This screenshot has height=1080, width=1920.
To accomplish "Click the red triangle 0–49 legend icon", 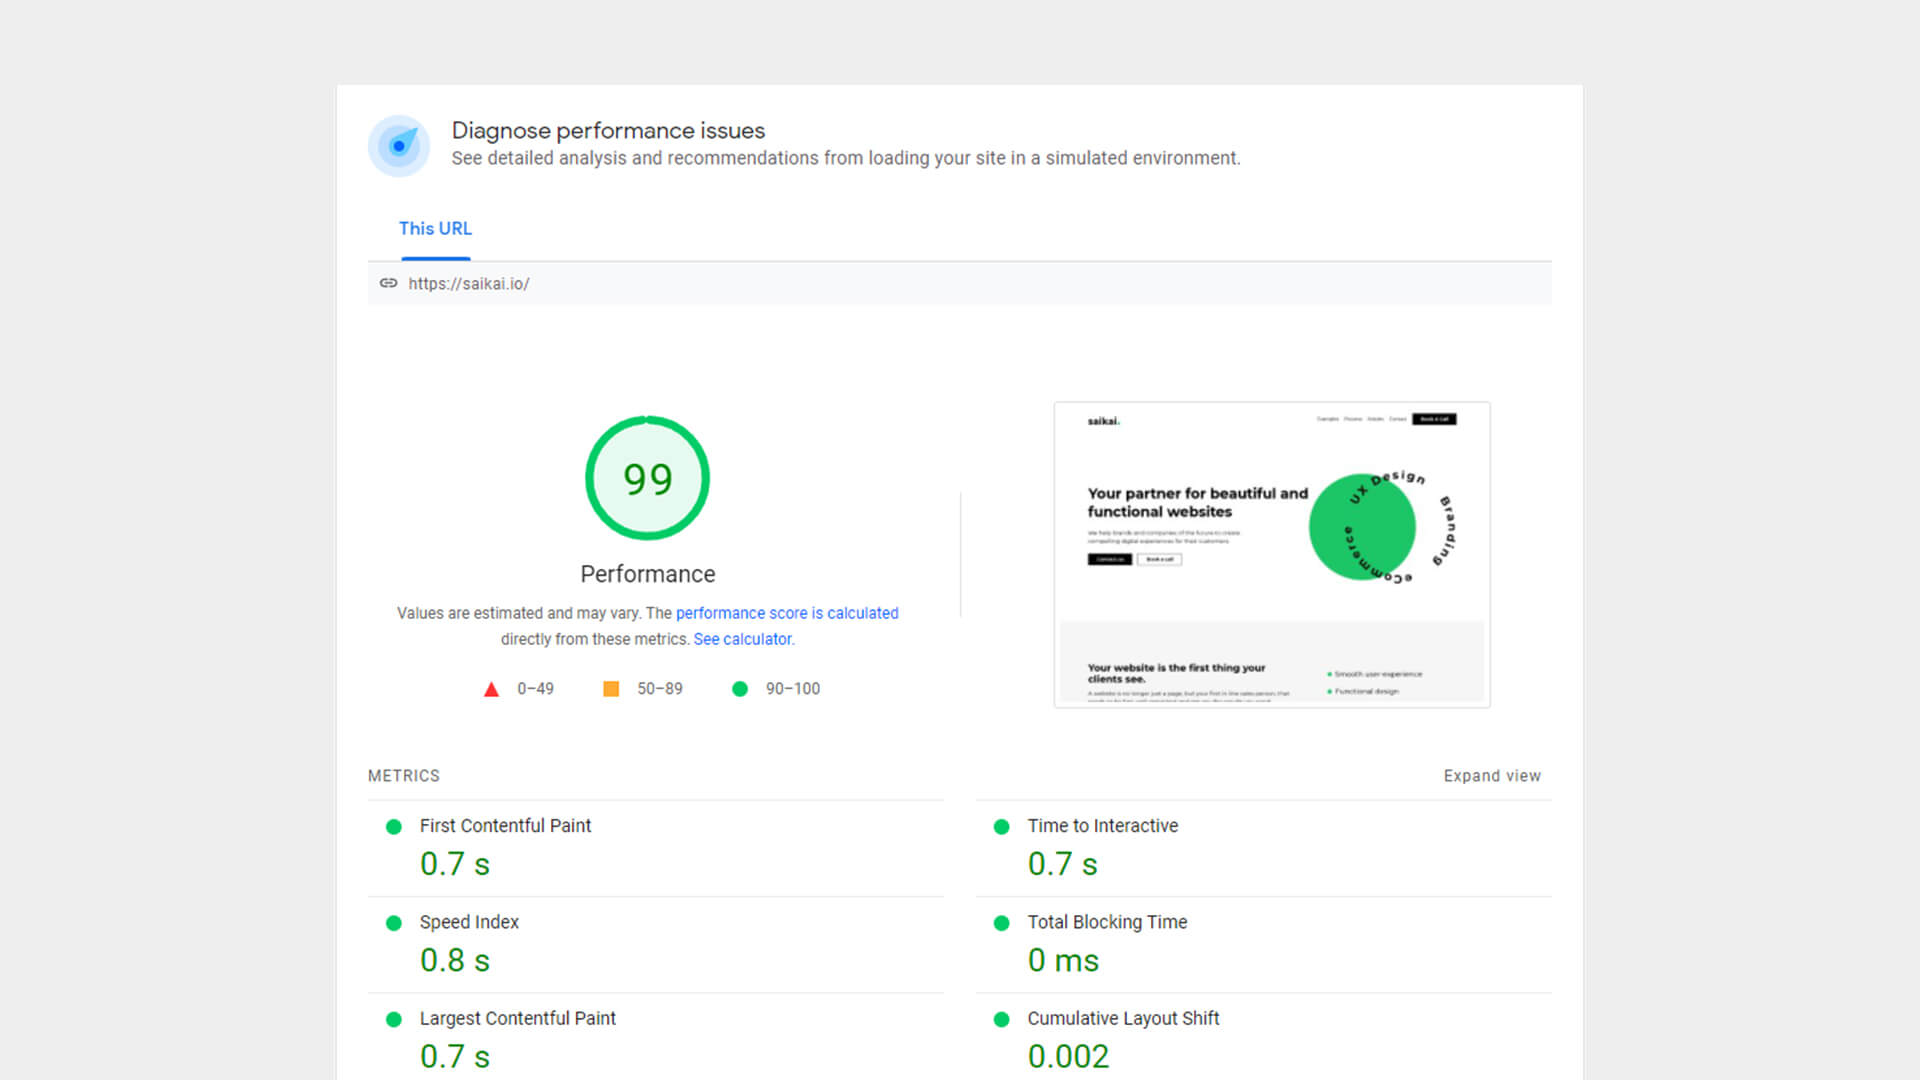I will 491,689.
